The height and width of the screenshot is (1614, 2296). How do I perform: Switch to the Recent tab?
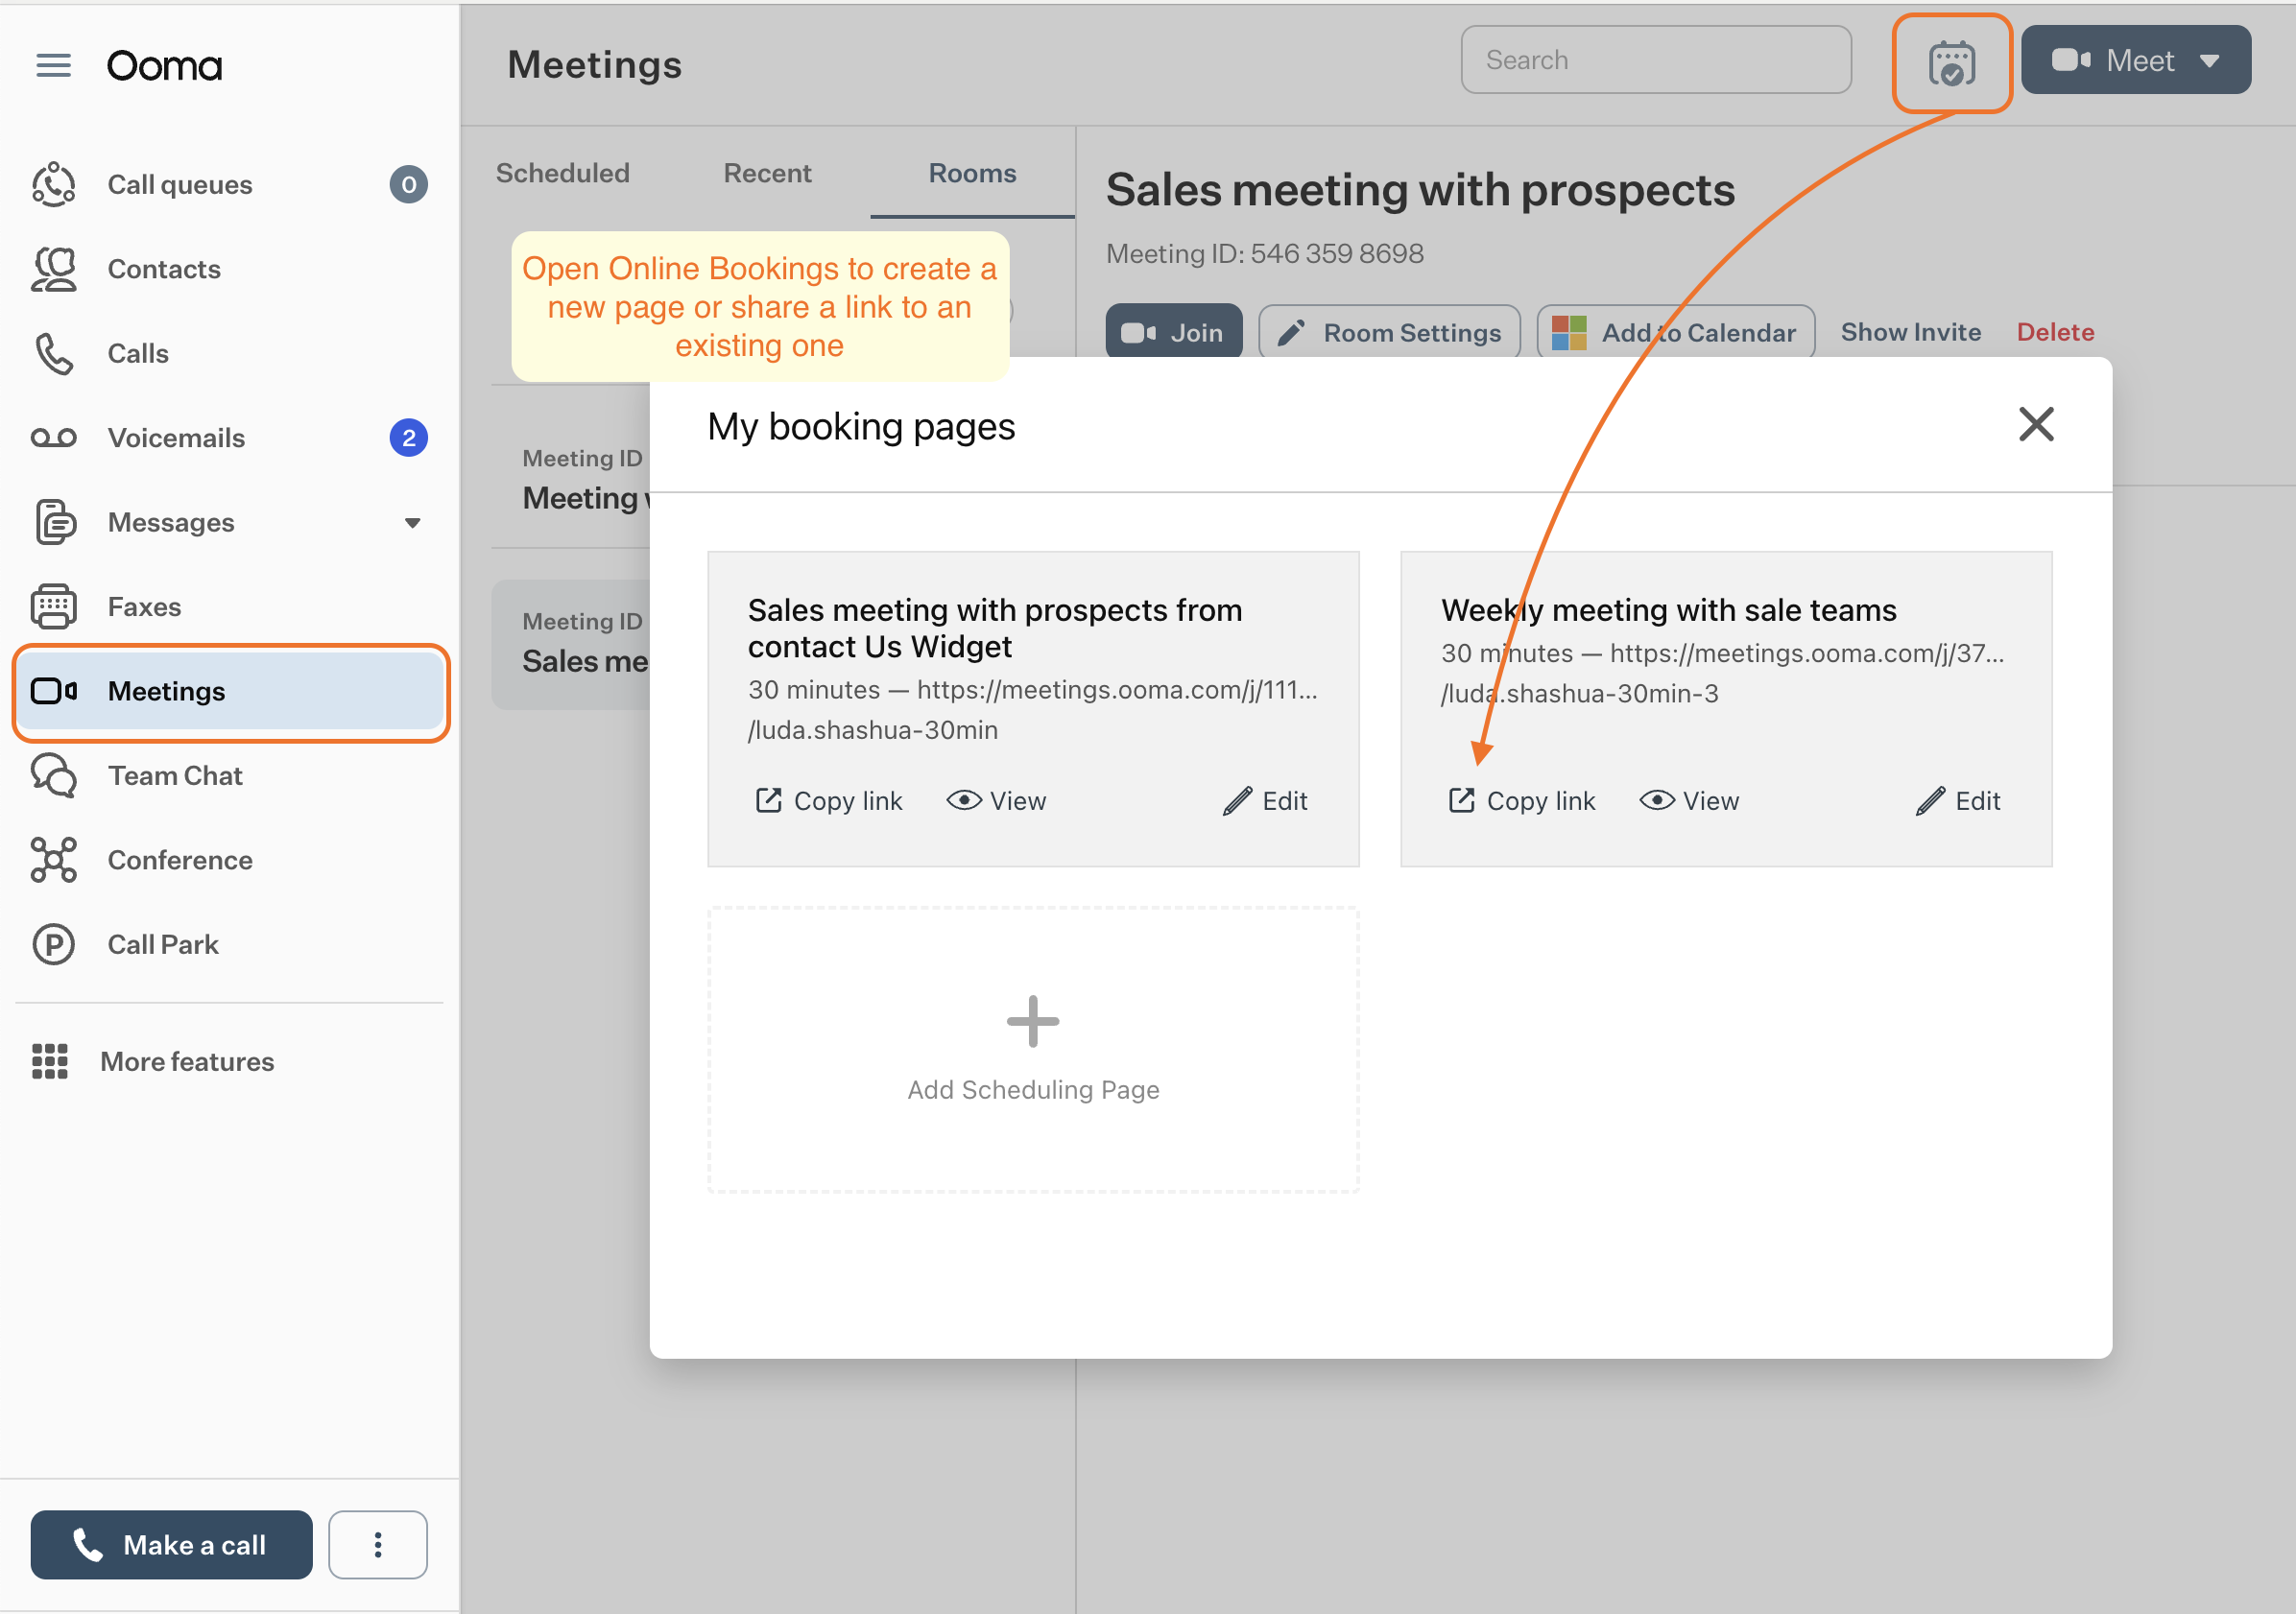coord(766,173)
